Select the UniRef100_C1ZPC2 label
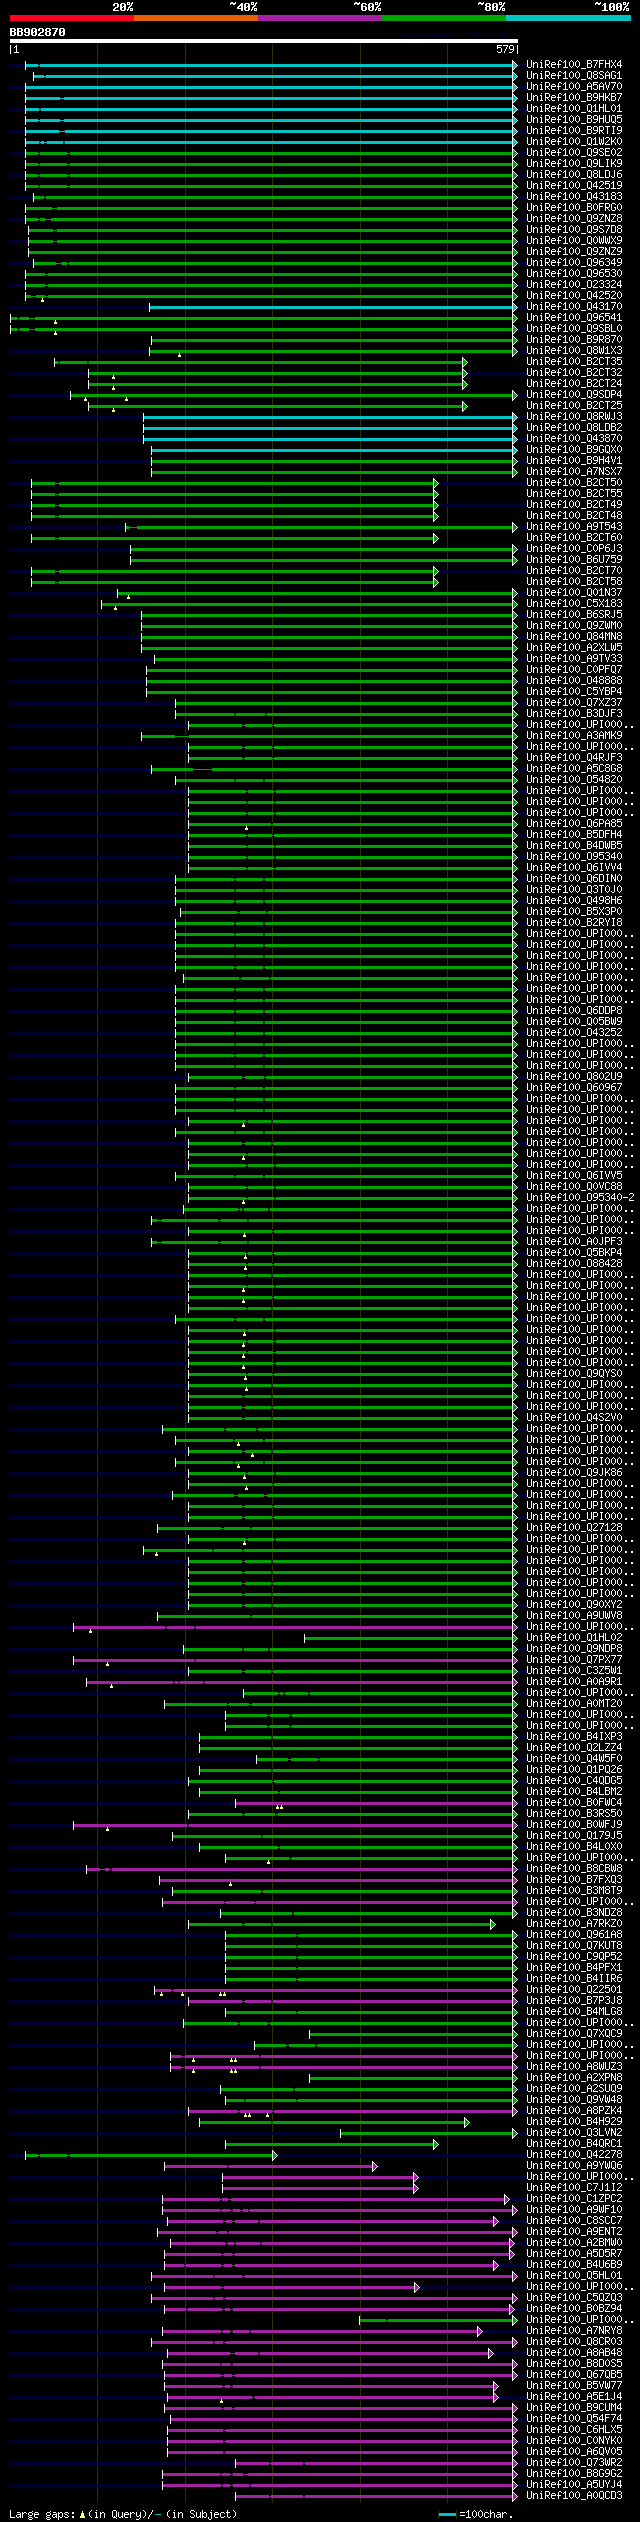The width and height of the screenshot is (640, 2522). [574, 2199]
